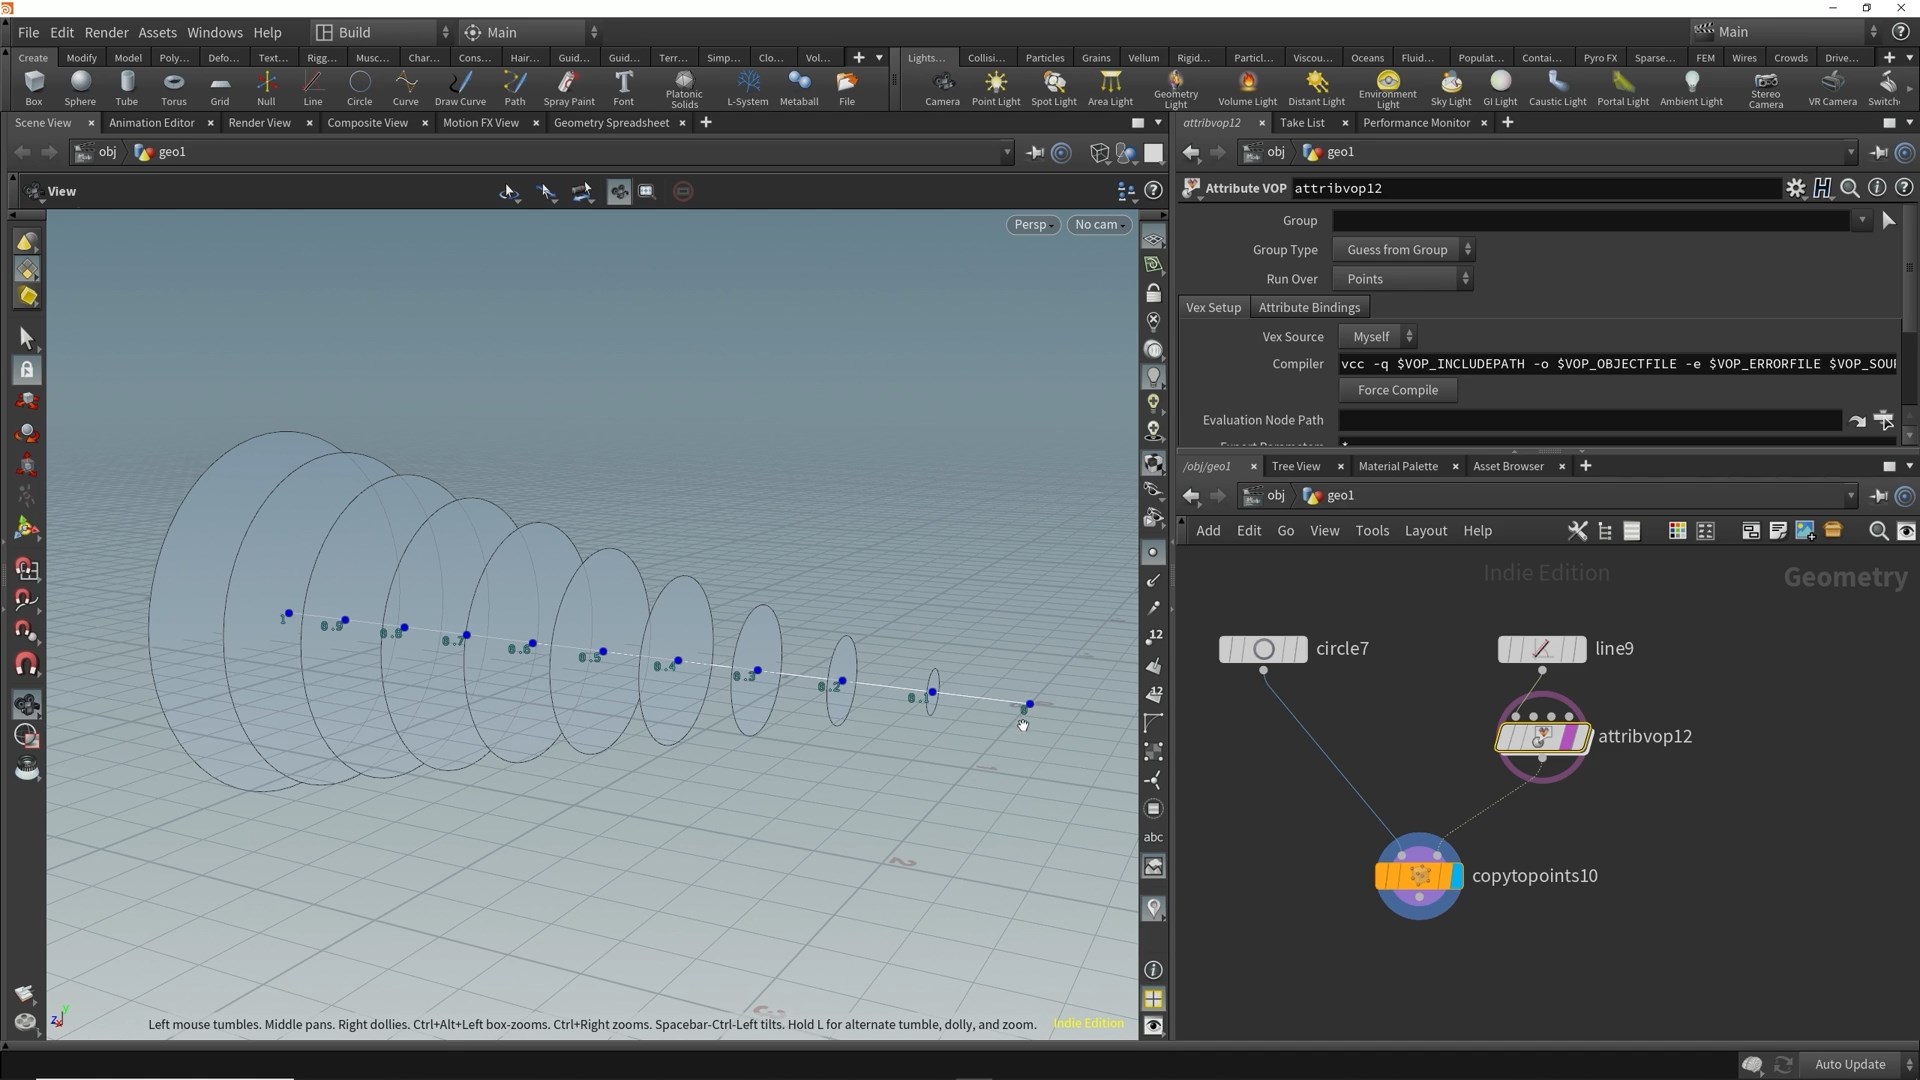The height and width of the screenshot is (1080, 1920).
Task: Toggle display flag on line9 node
Action: 1578,649
